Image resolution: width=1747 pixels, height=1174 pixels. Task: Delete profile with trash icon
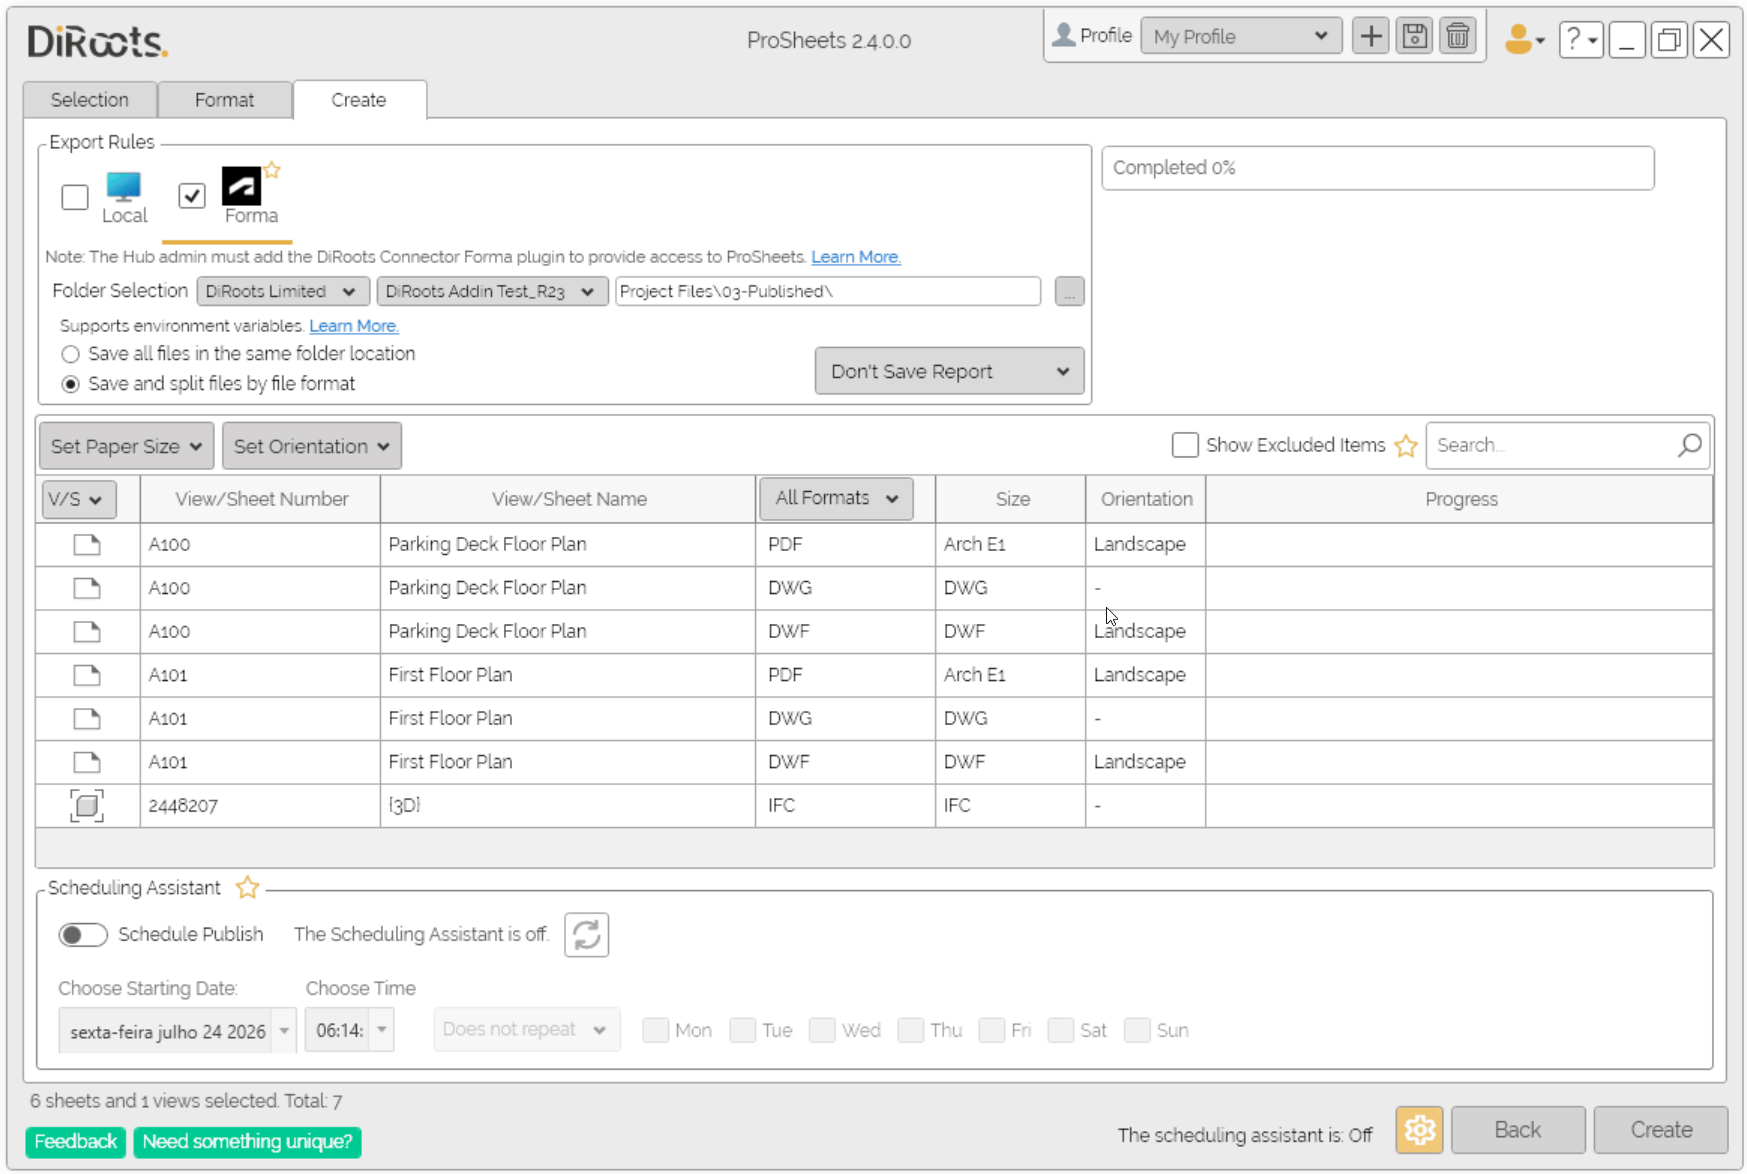click(1458, 37)
